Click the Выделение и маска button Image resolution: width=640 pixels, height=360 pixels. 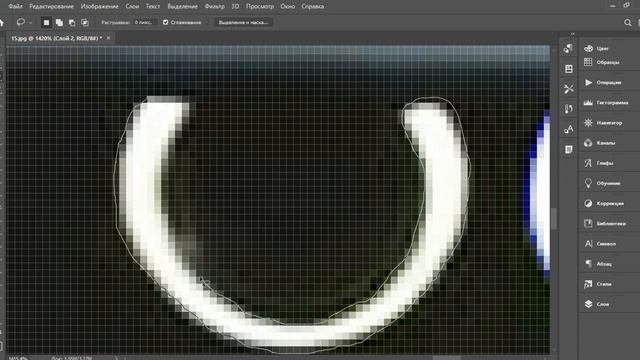click(x=243, y=22)
